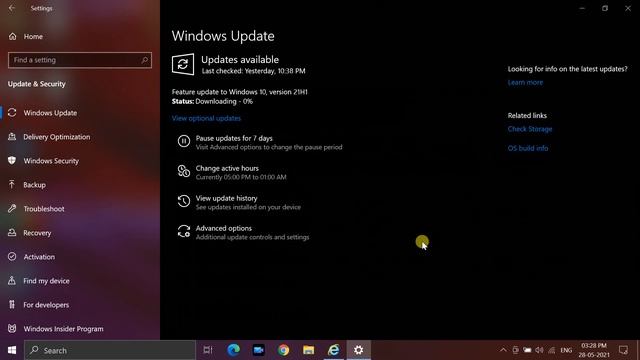Go back using the Settings back arrow

click(11, 8)
